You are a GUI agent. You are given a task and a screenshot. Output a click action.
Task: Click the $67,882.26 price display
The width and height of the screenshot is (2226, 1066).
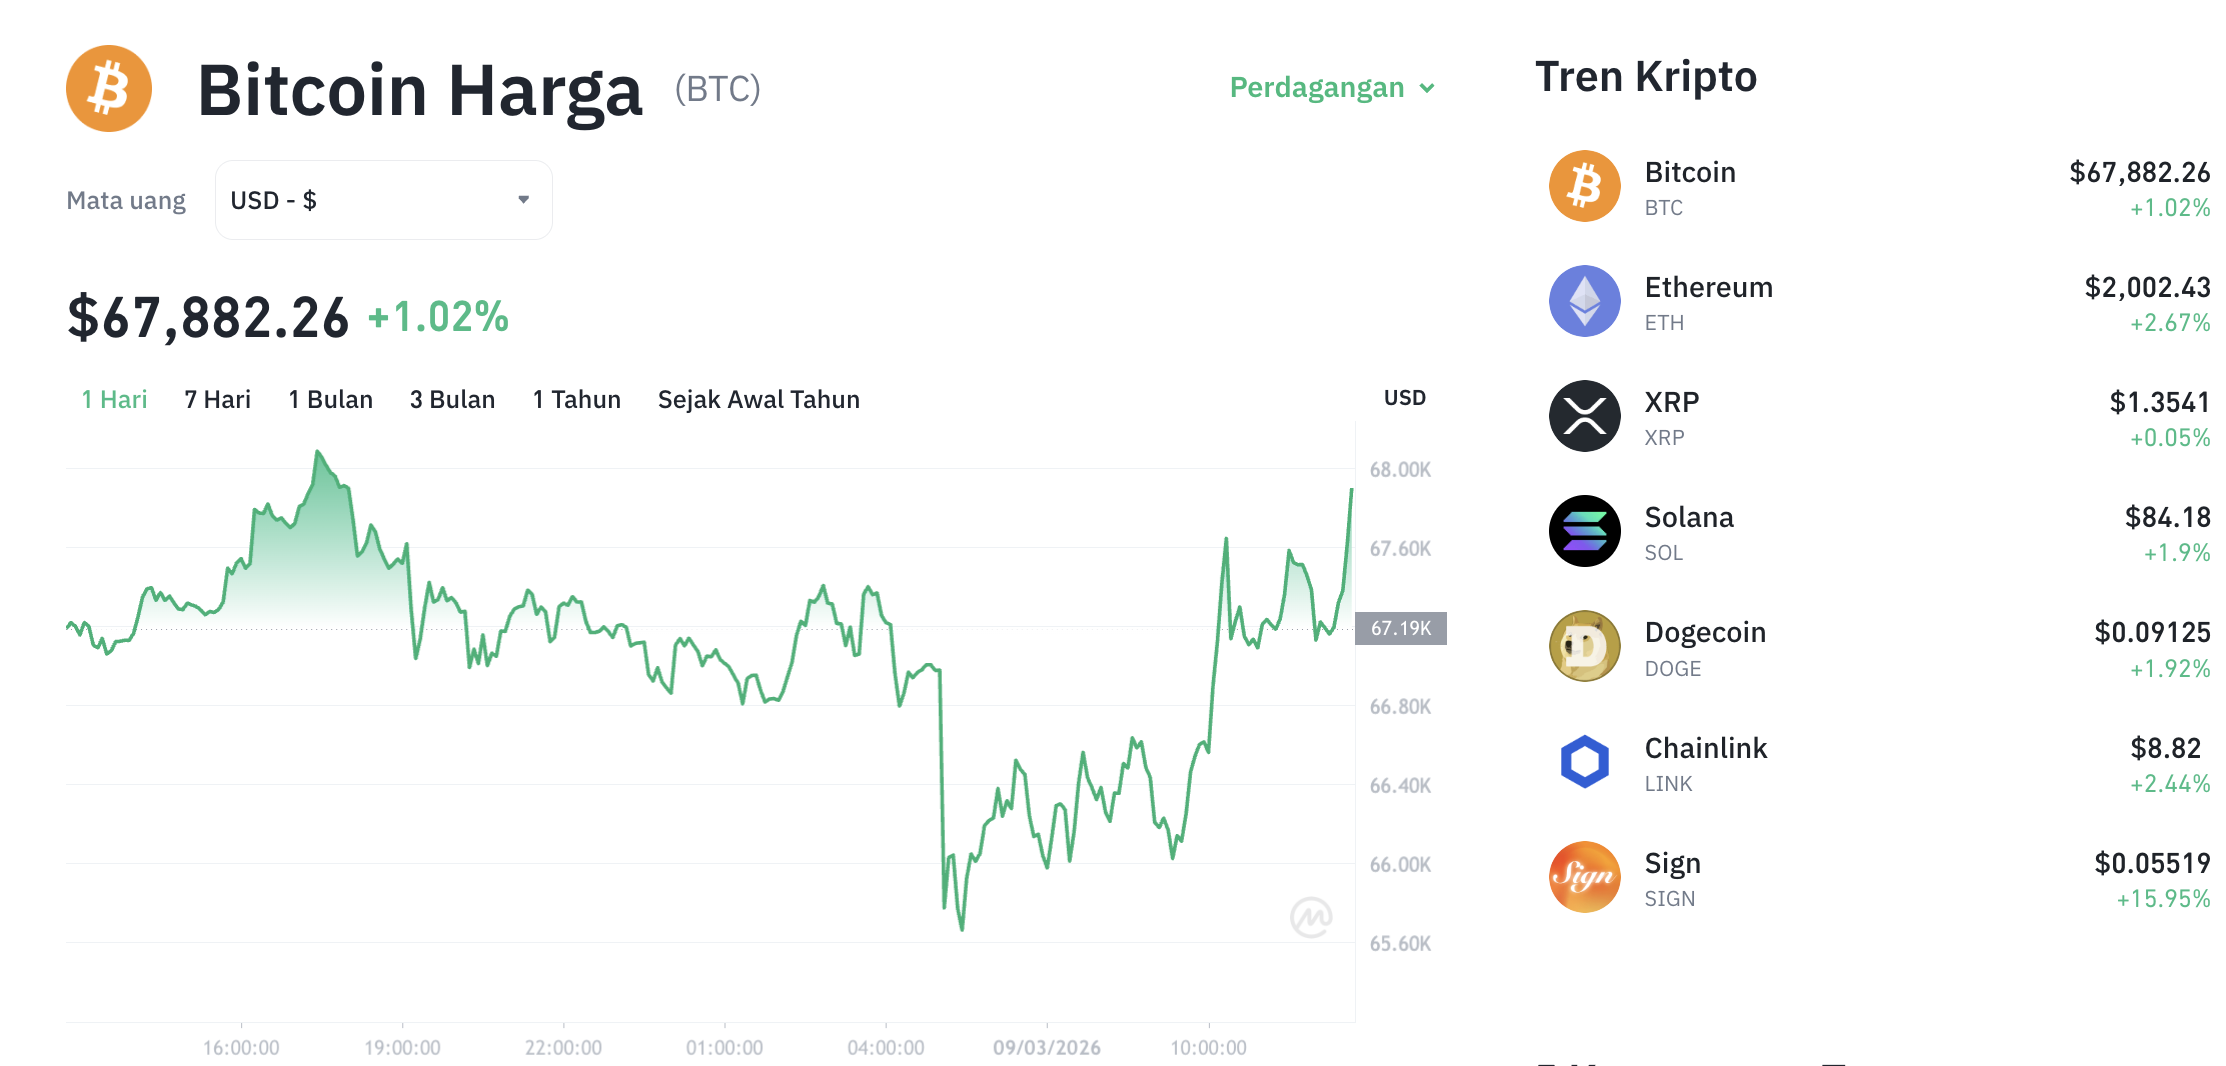(206, 315)
